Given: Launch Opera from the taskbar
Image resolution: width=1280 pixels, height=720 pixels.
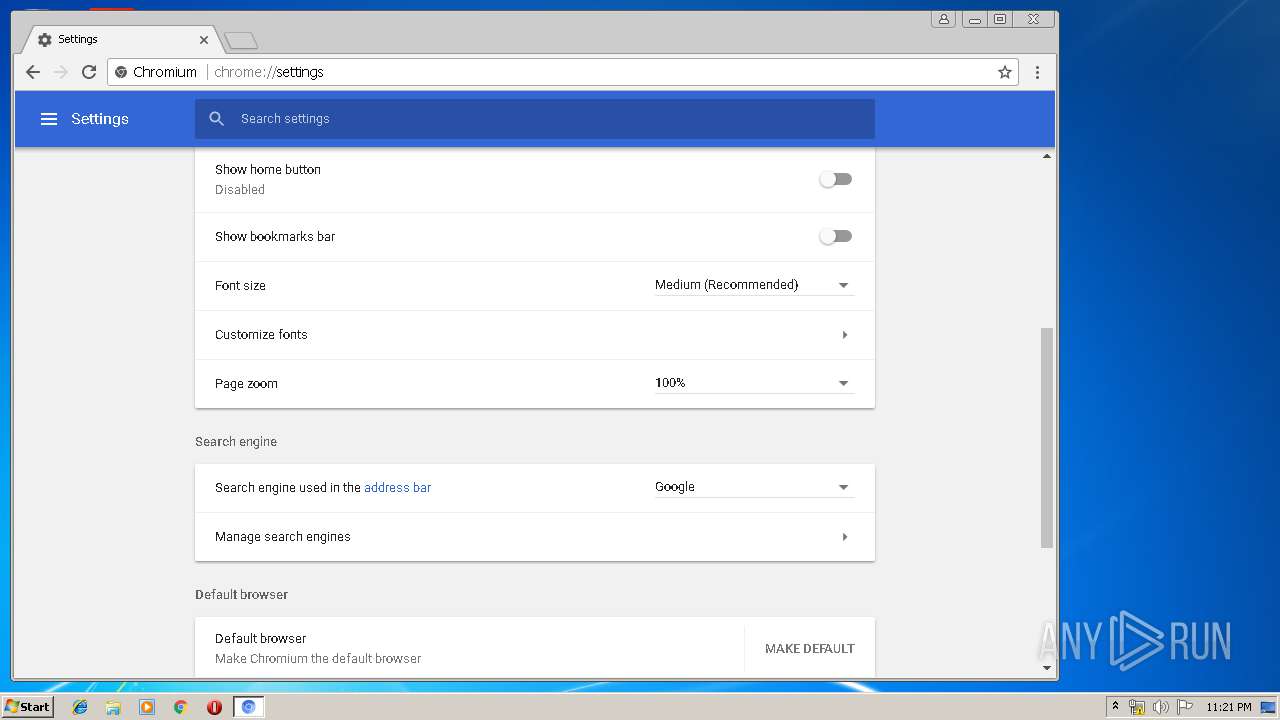Looking at the screenshot, I should pyautogui.click(x=214, y=707).
